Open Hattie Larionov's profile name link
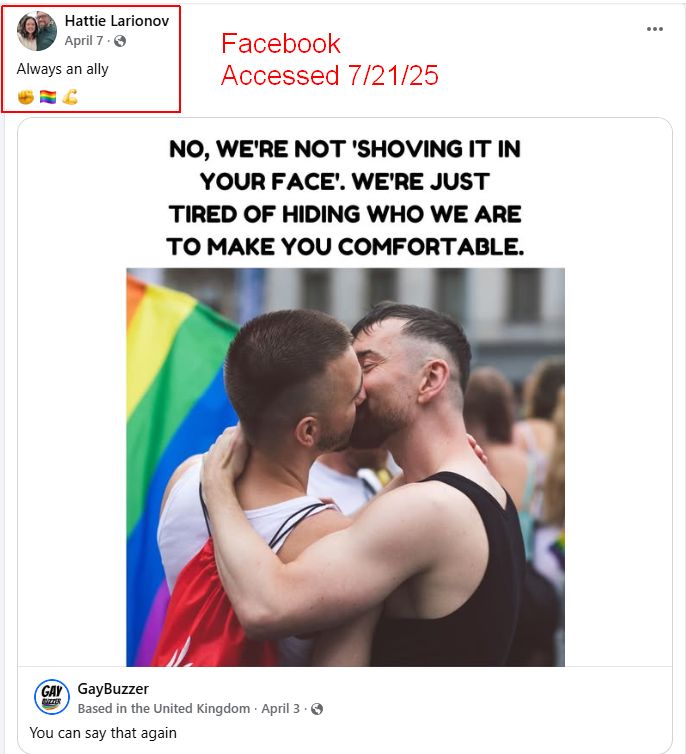This screenshot has height=754, width=686. click(x=117, y=21)
